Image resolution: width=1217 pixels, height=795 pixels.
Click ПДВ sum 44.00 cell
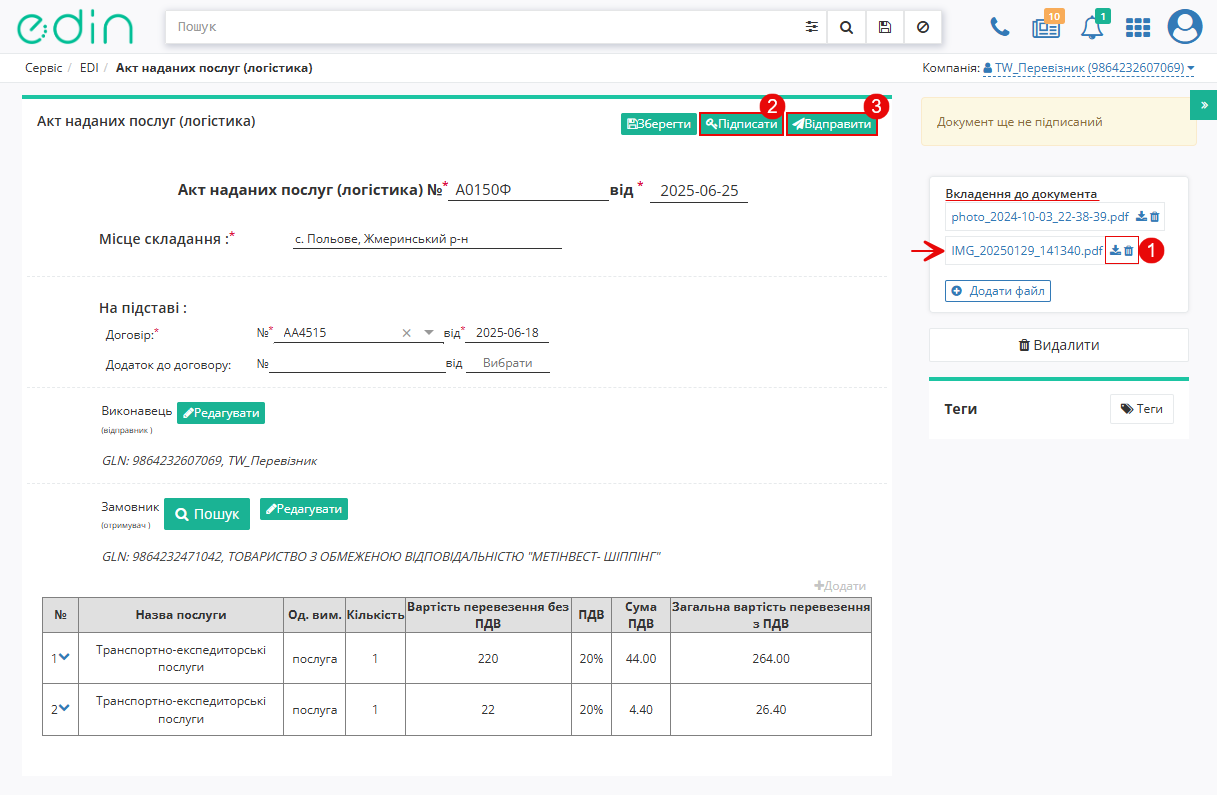[x=642, y=659]
